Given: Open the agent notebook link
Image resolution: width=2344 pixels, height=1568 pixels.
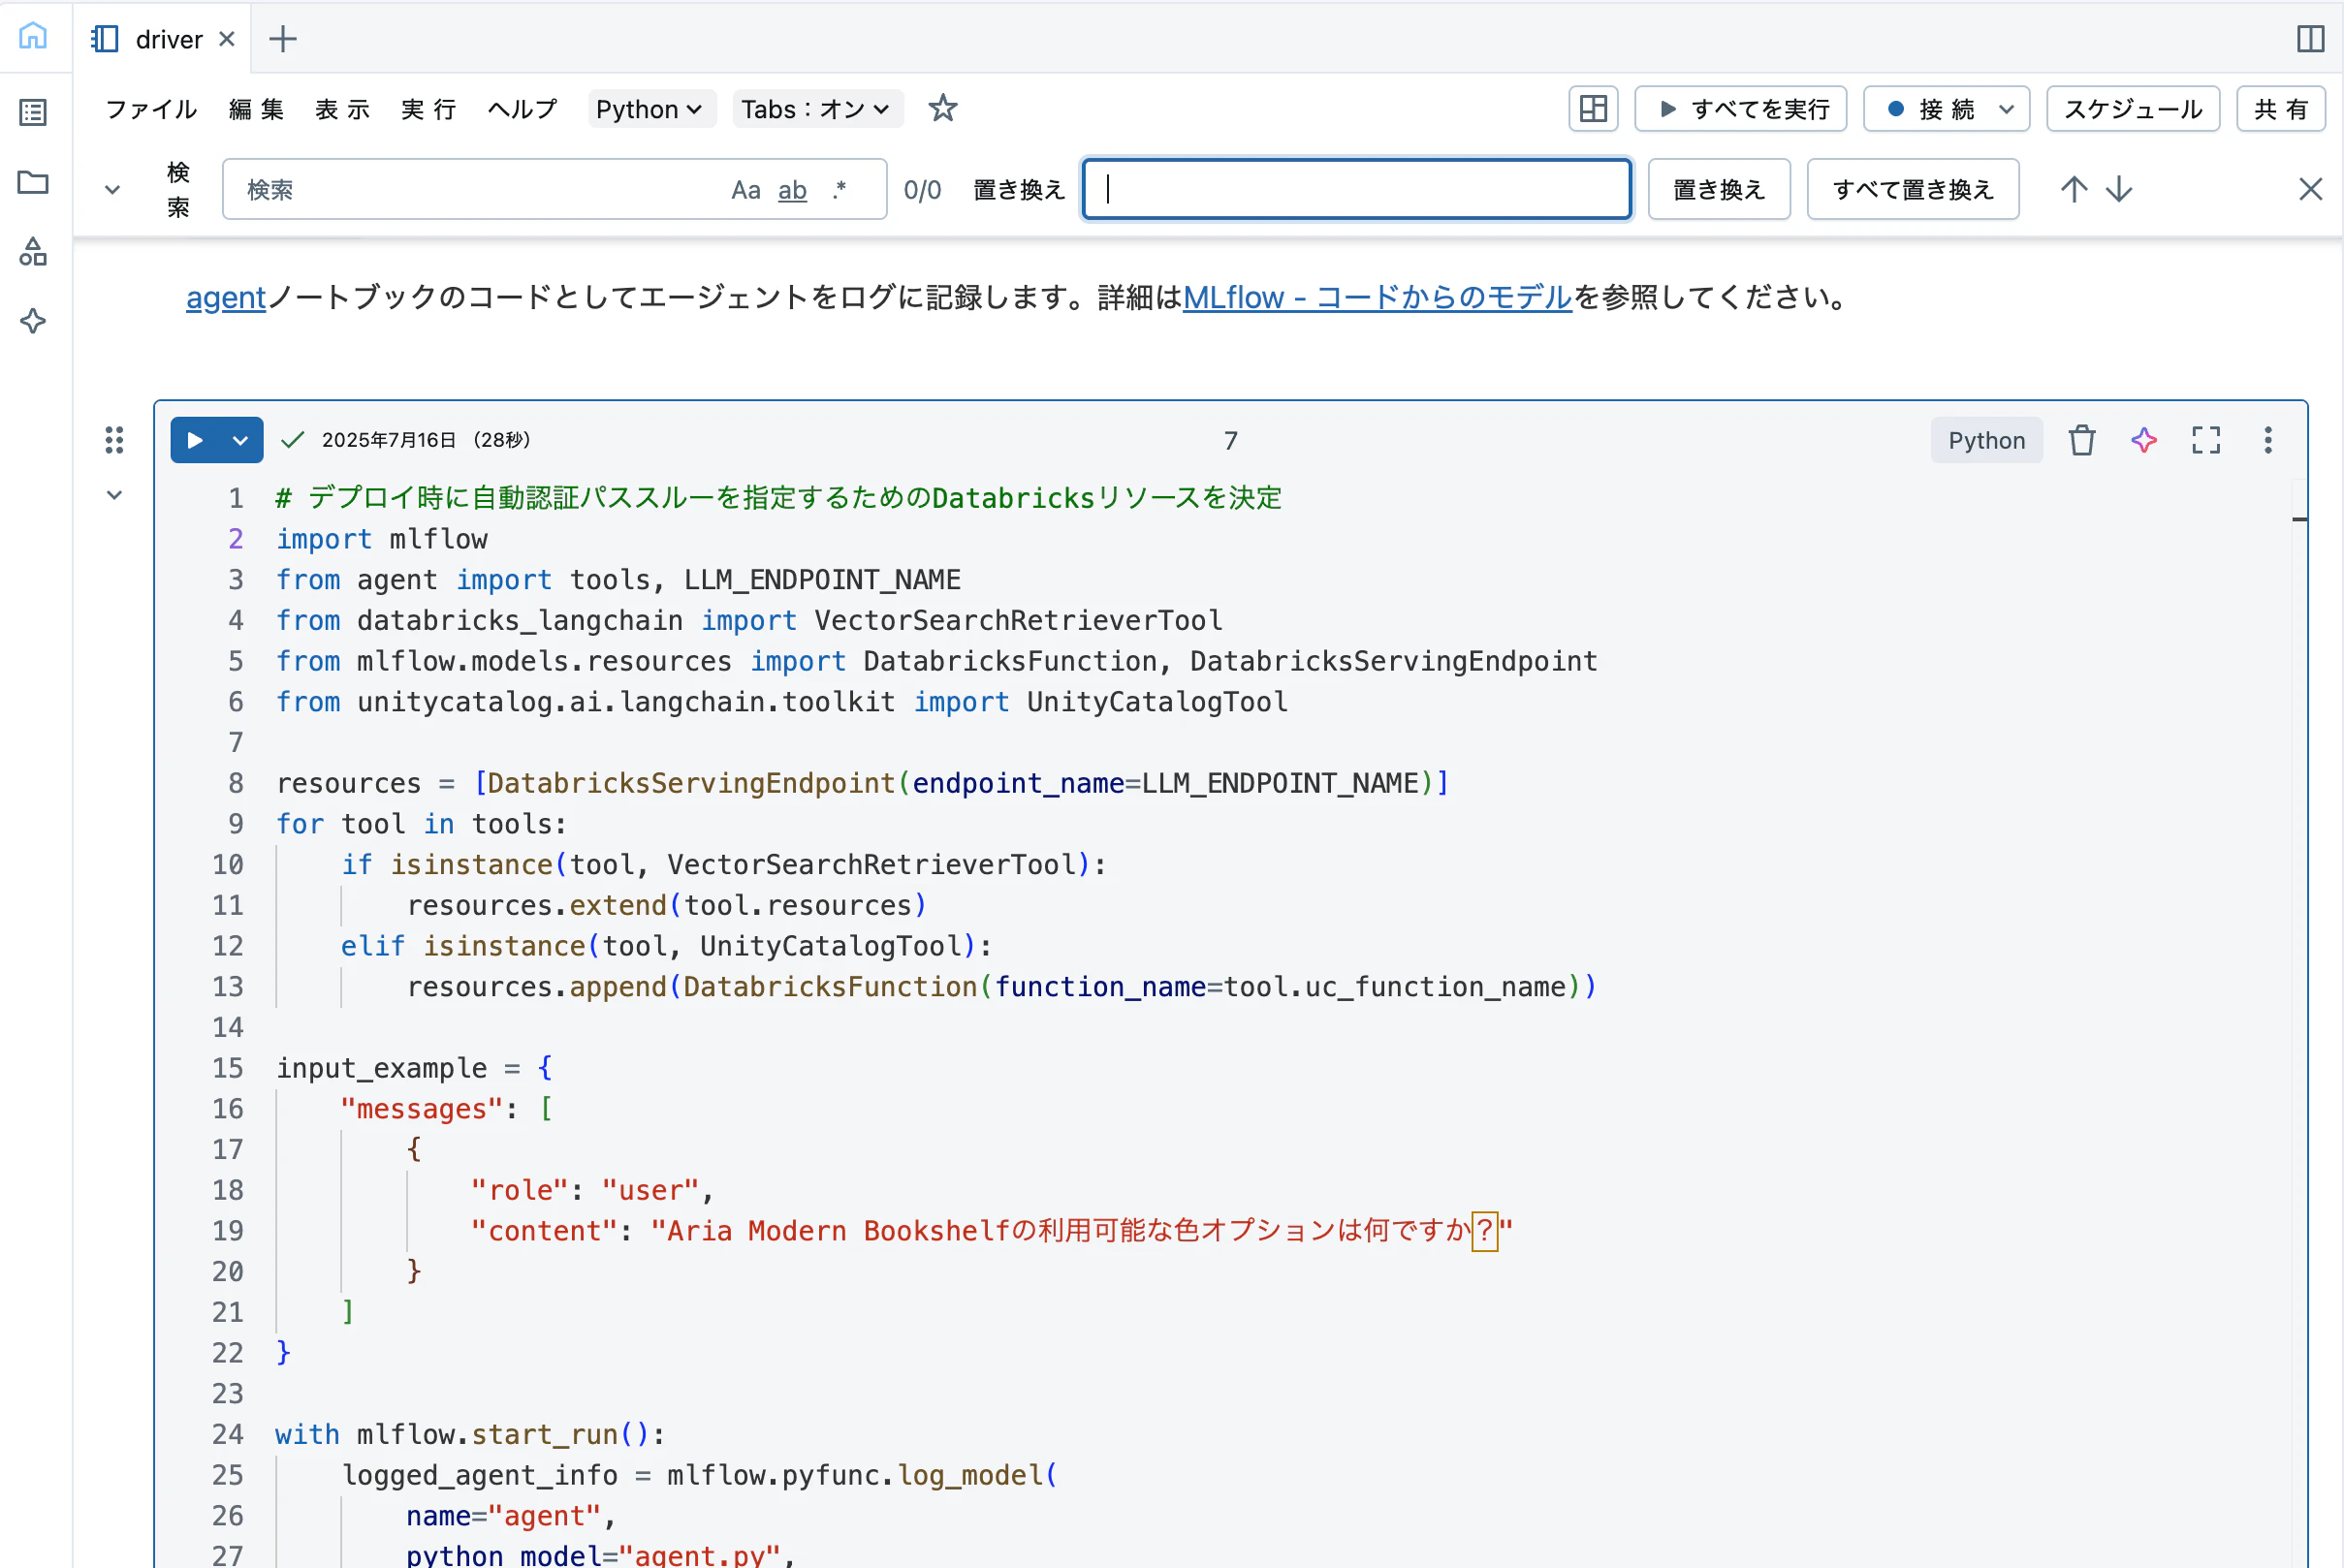Looking at the screenshot, I should [x=226, y=297].
